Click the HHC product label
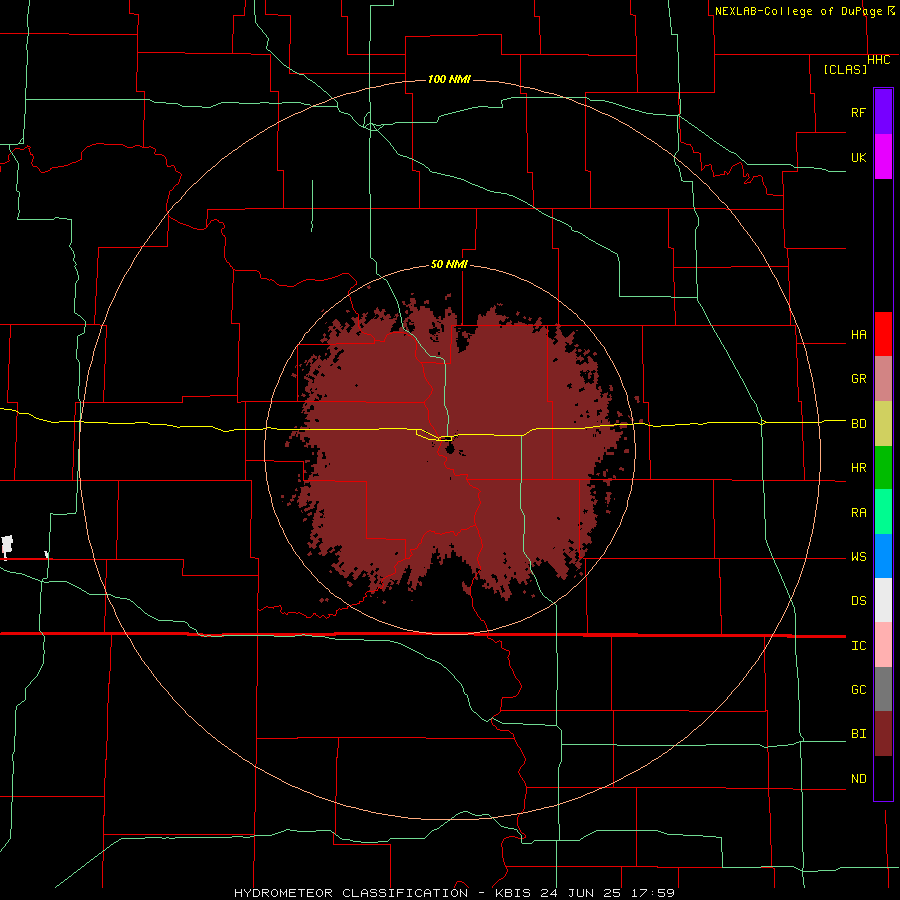The image size is (900, 900). pos(878,60)
